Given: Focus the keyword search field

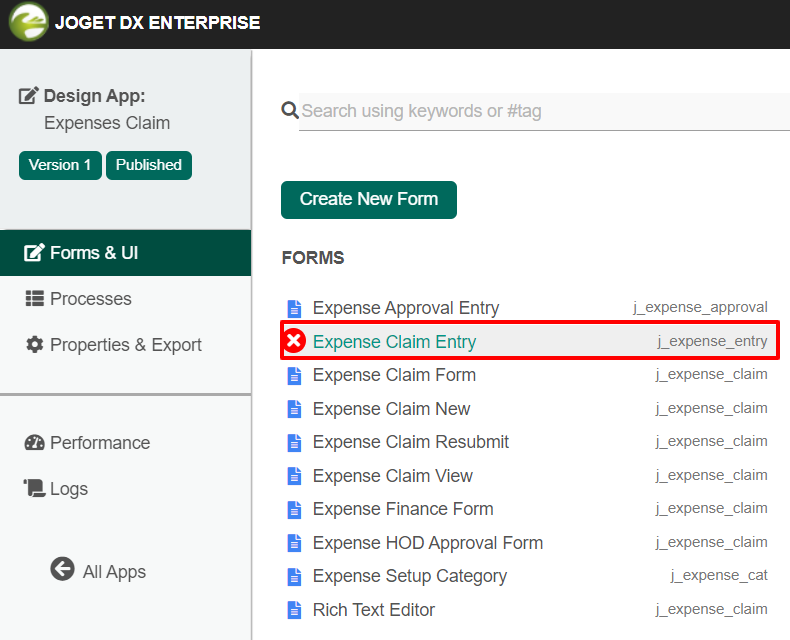Looking at the screenshot, I should pyautogui.click(x=540, y=111).
